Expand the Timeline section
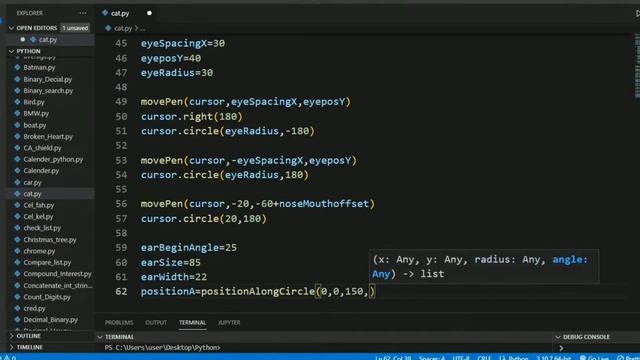This screenshot has width=640, height=360. (x=29, y=347)
